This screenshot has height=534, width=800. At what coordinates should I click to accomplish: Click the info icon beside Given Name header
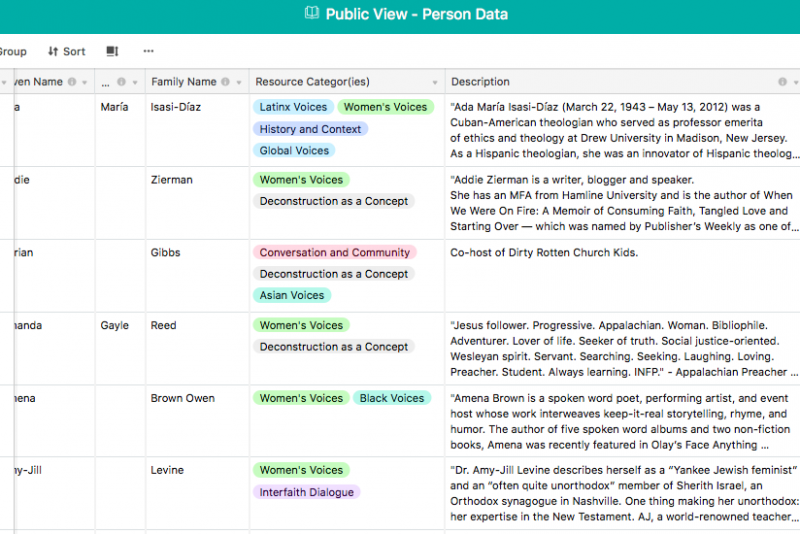point(72,82)
